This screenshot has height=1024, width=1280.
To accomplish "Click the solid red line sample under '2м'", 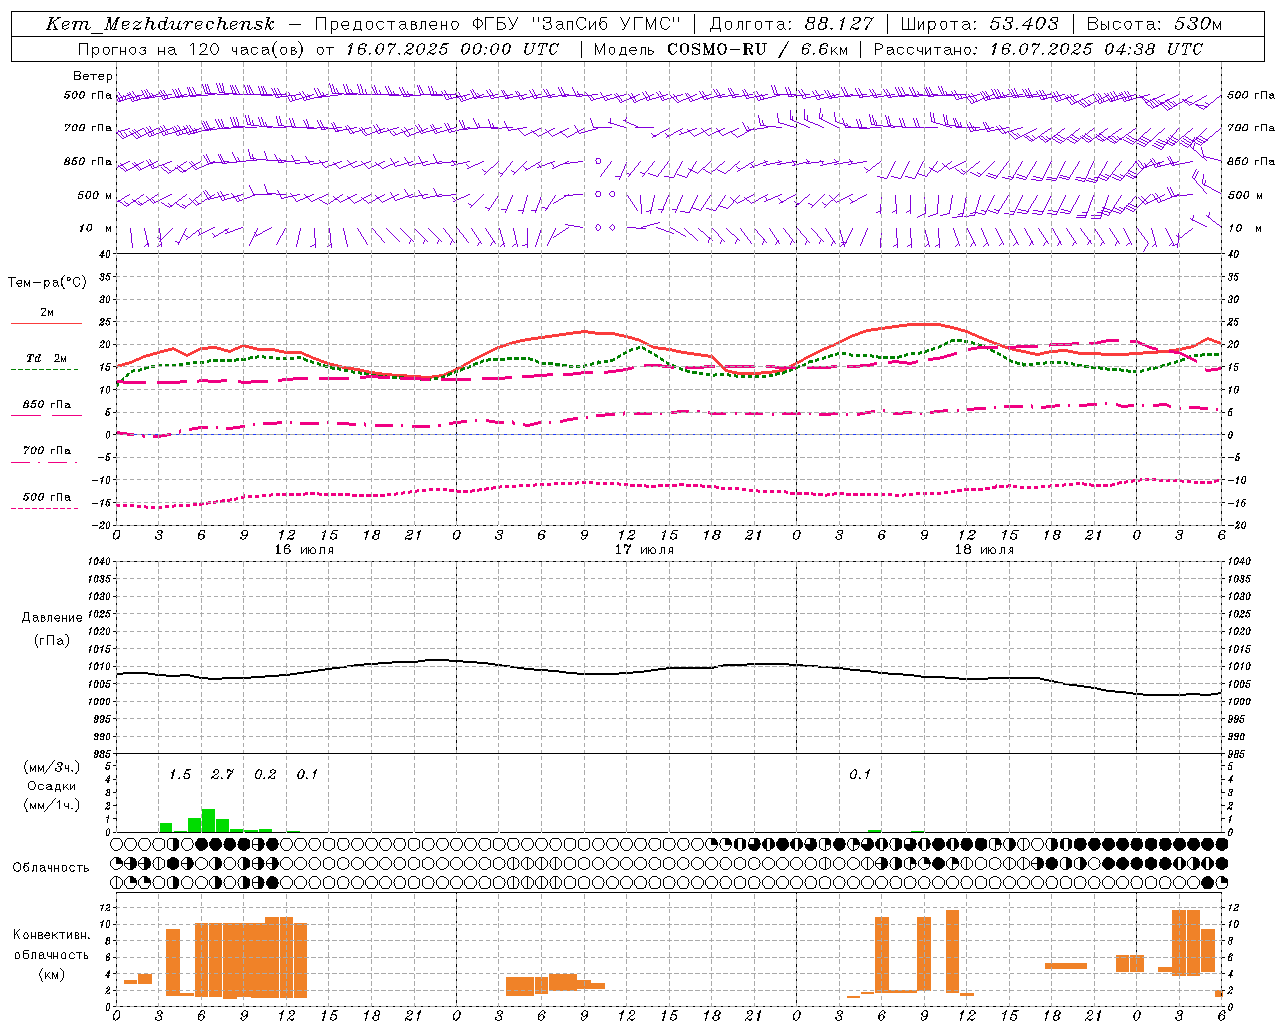I will coord(47,323).
